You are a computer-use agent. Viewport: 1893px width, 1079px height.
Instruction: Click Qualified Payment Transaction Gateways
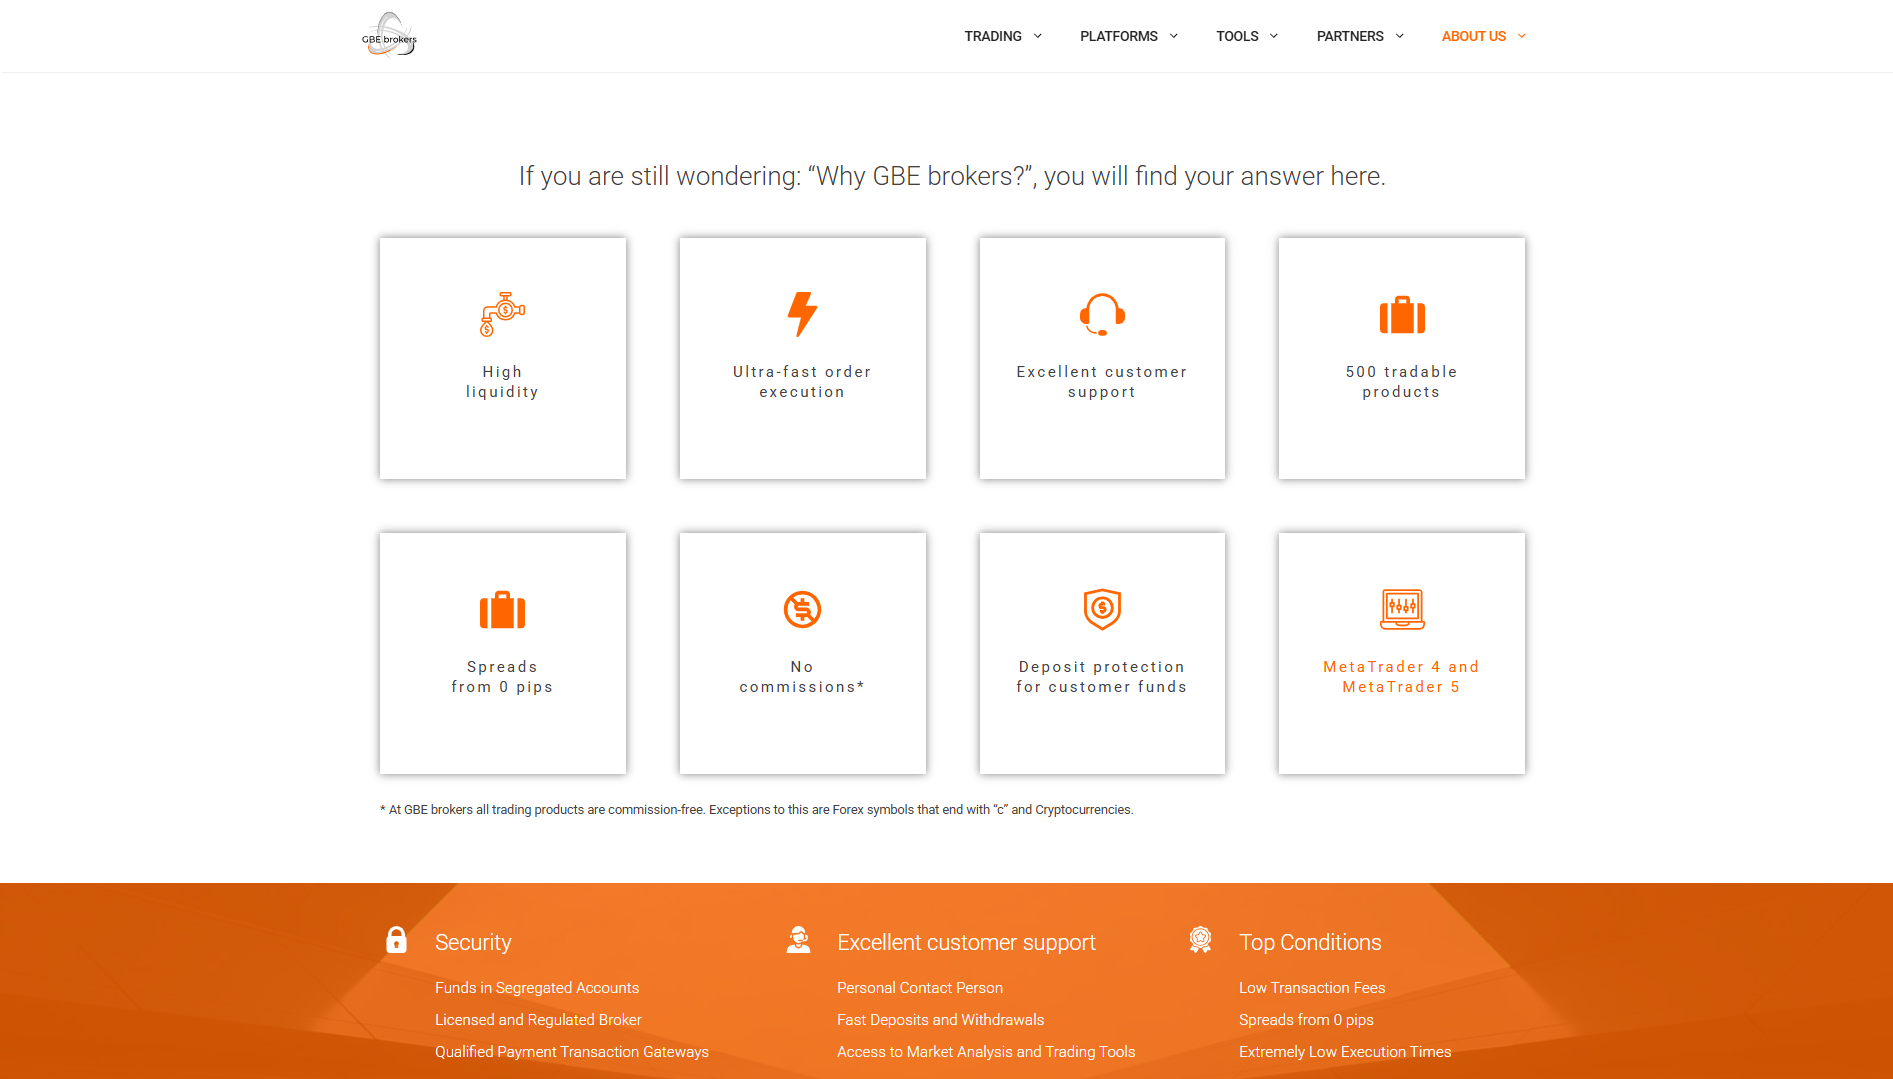(x=572, y=1052)
